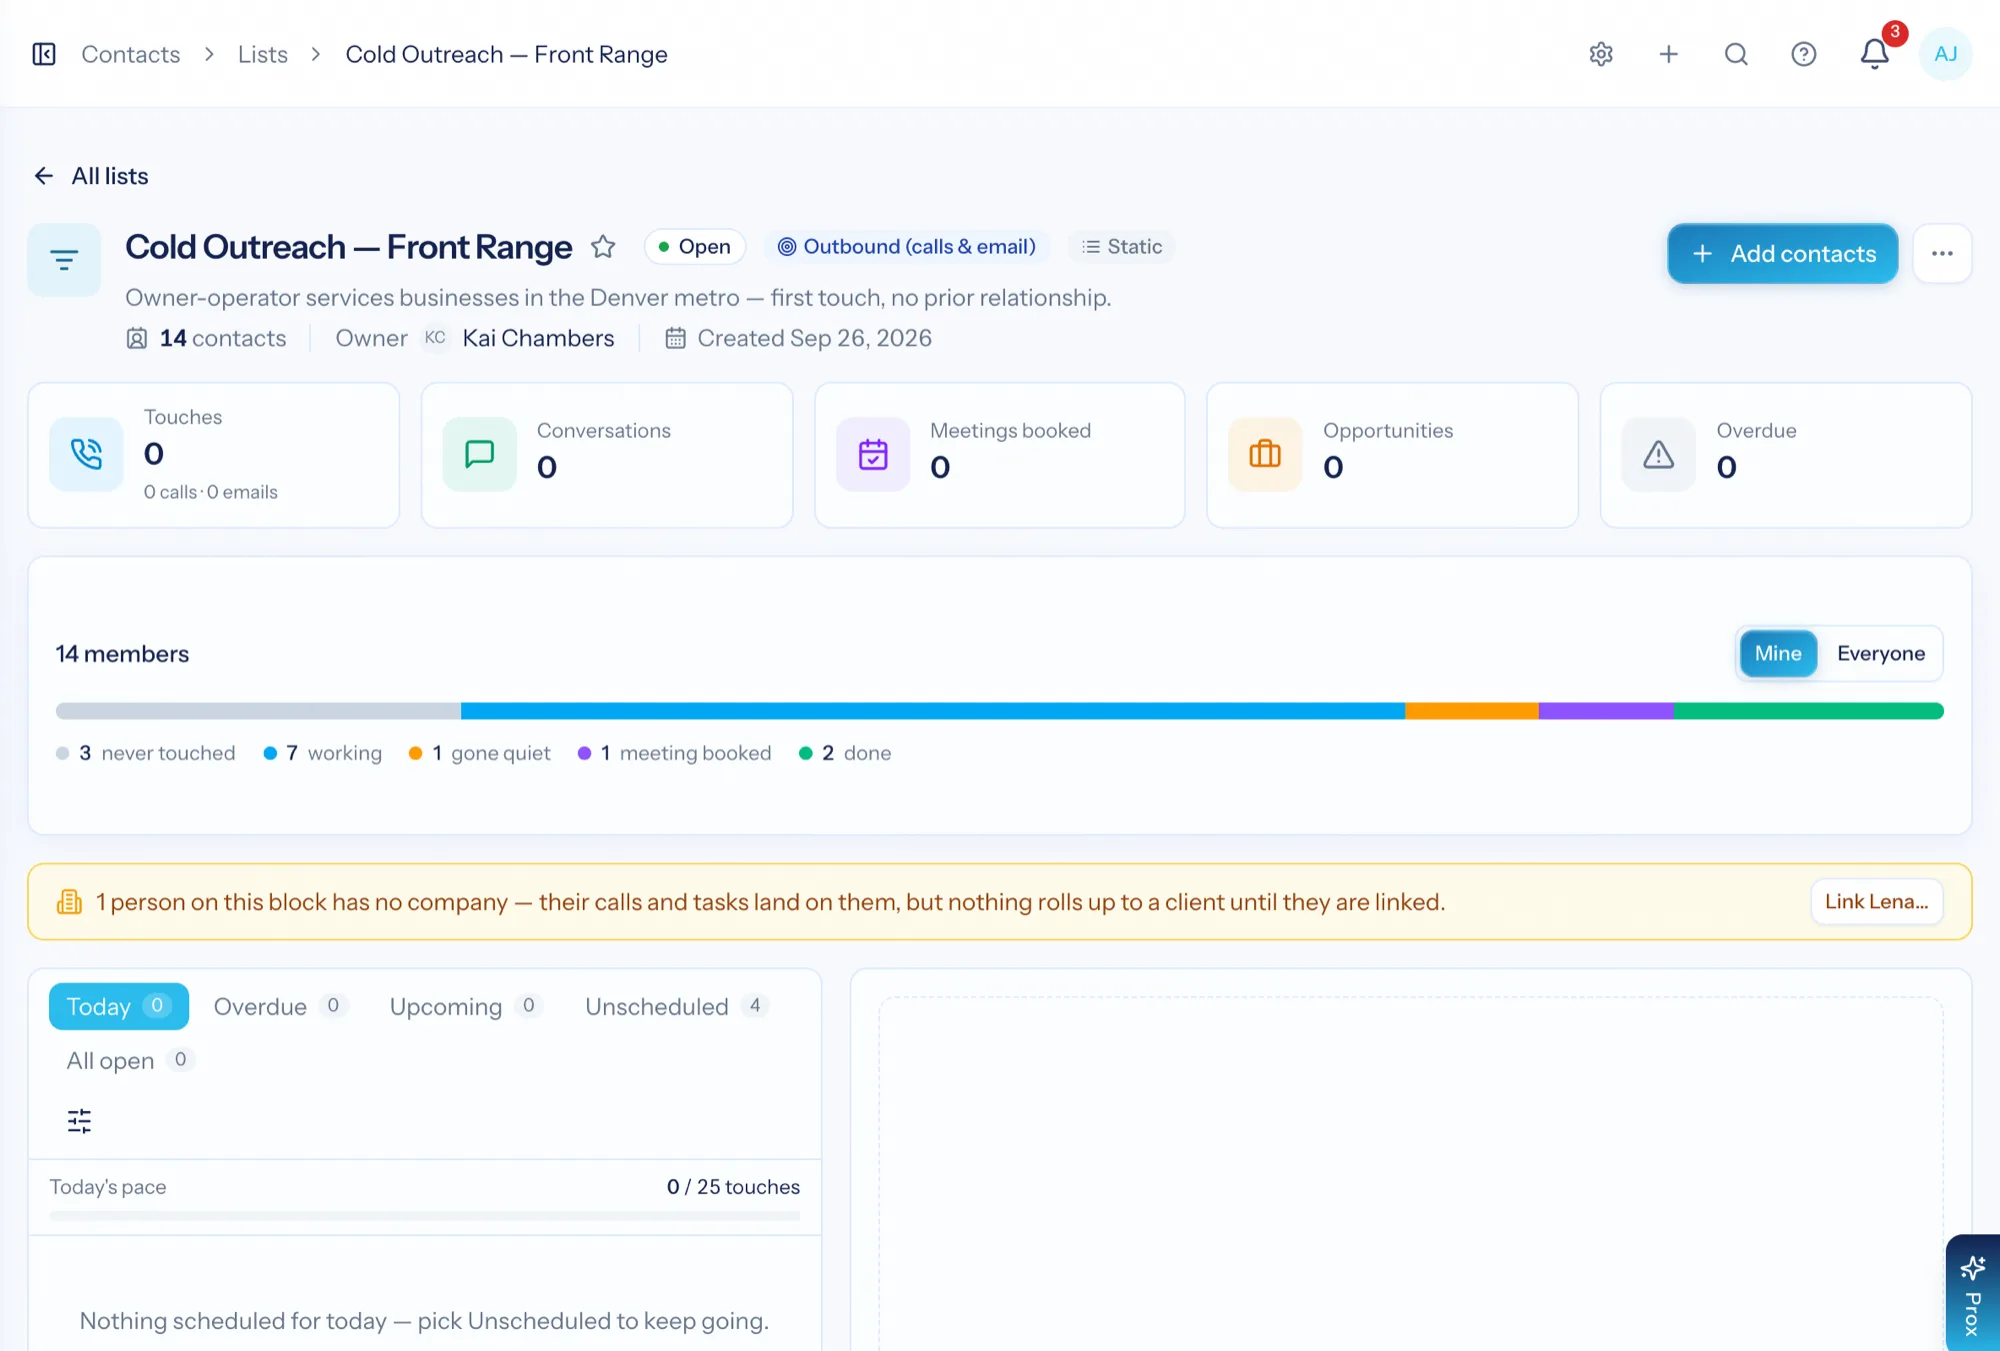Collapse the sidebar panel icon
The image size is (2000, 1351).
(44, 54)
